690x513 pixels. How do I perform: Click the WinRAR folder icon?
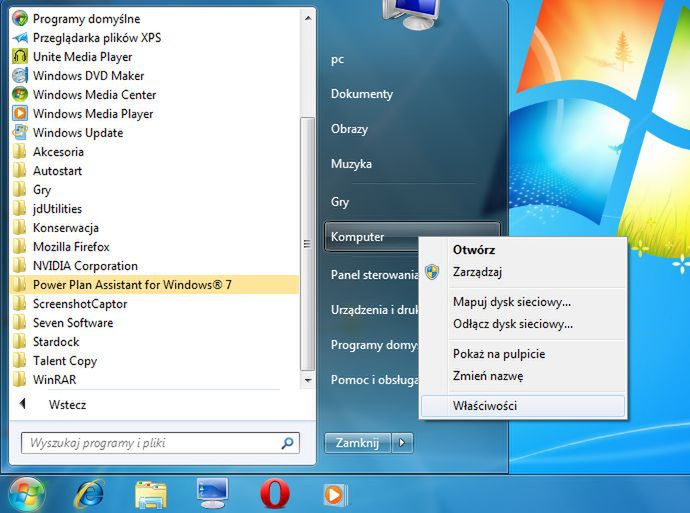coord(19,379)
